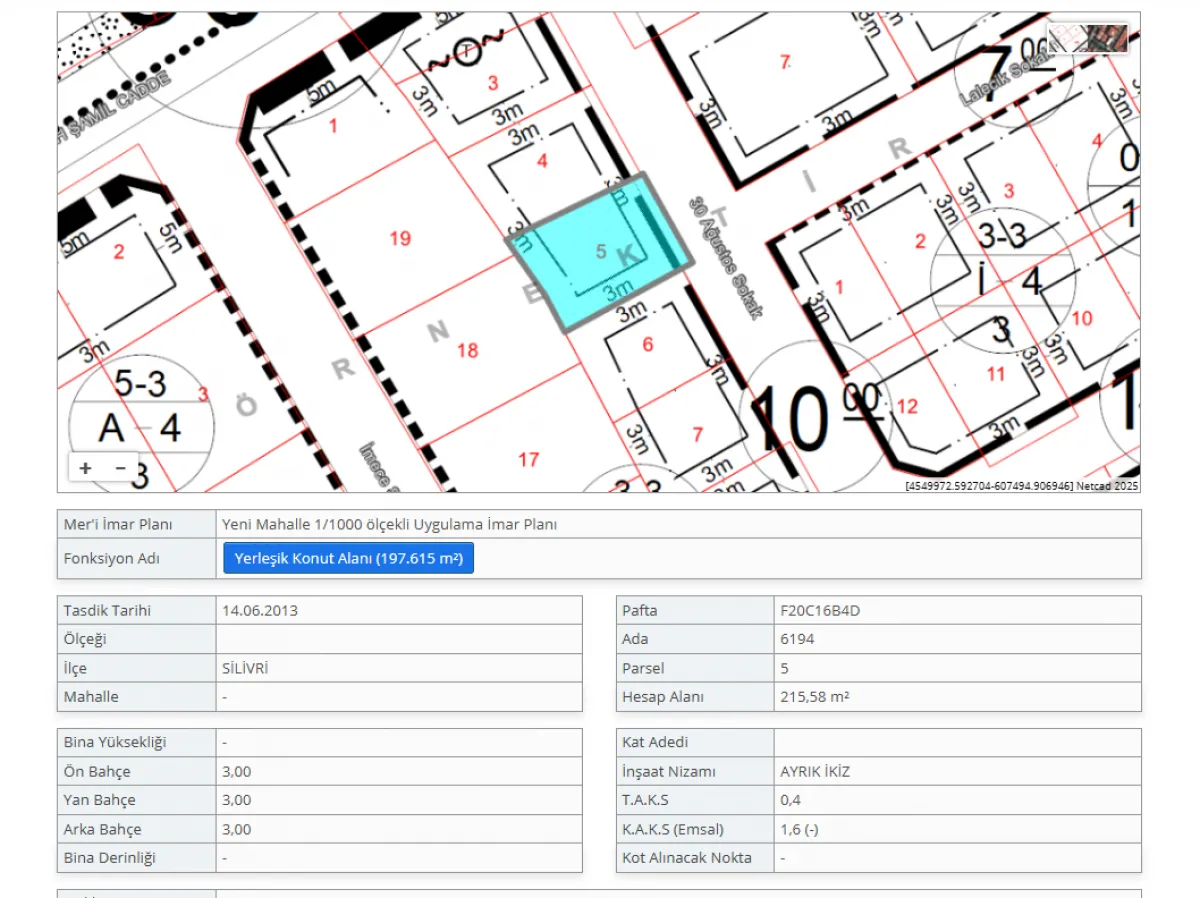Select the T.A.K.S value 0,4
The height and width of the screenshot is (898, 1200).
tap(790, 800)
